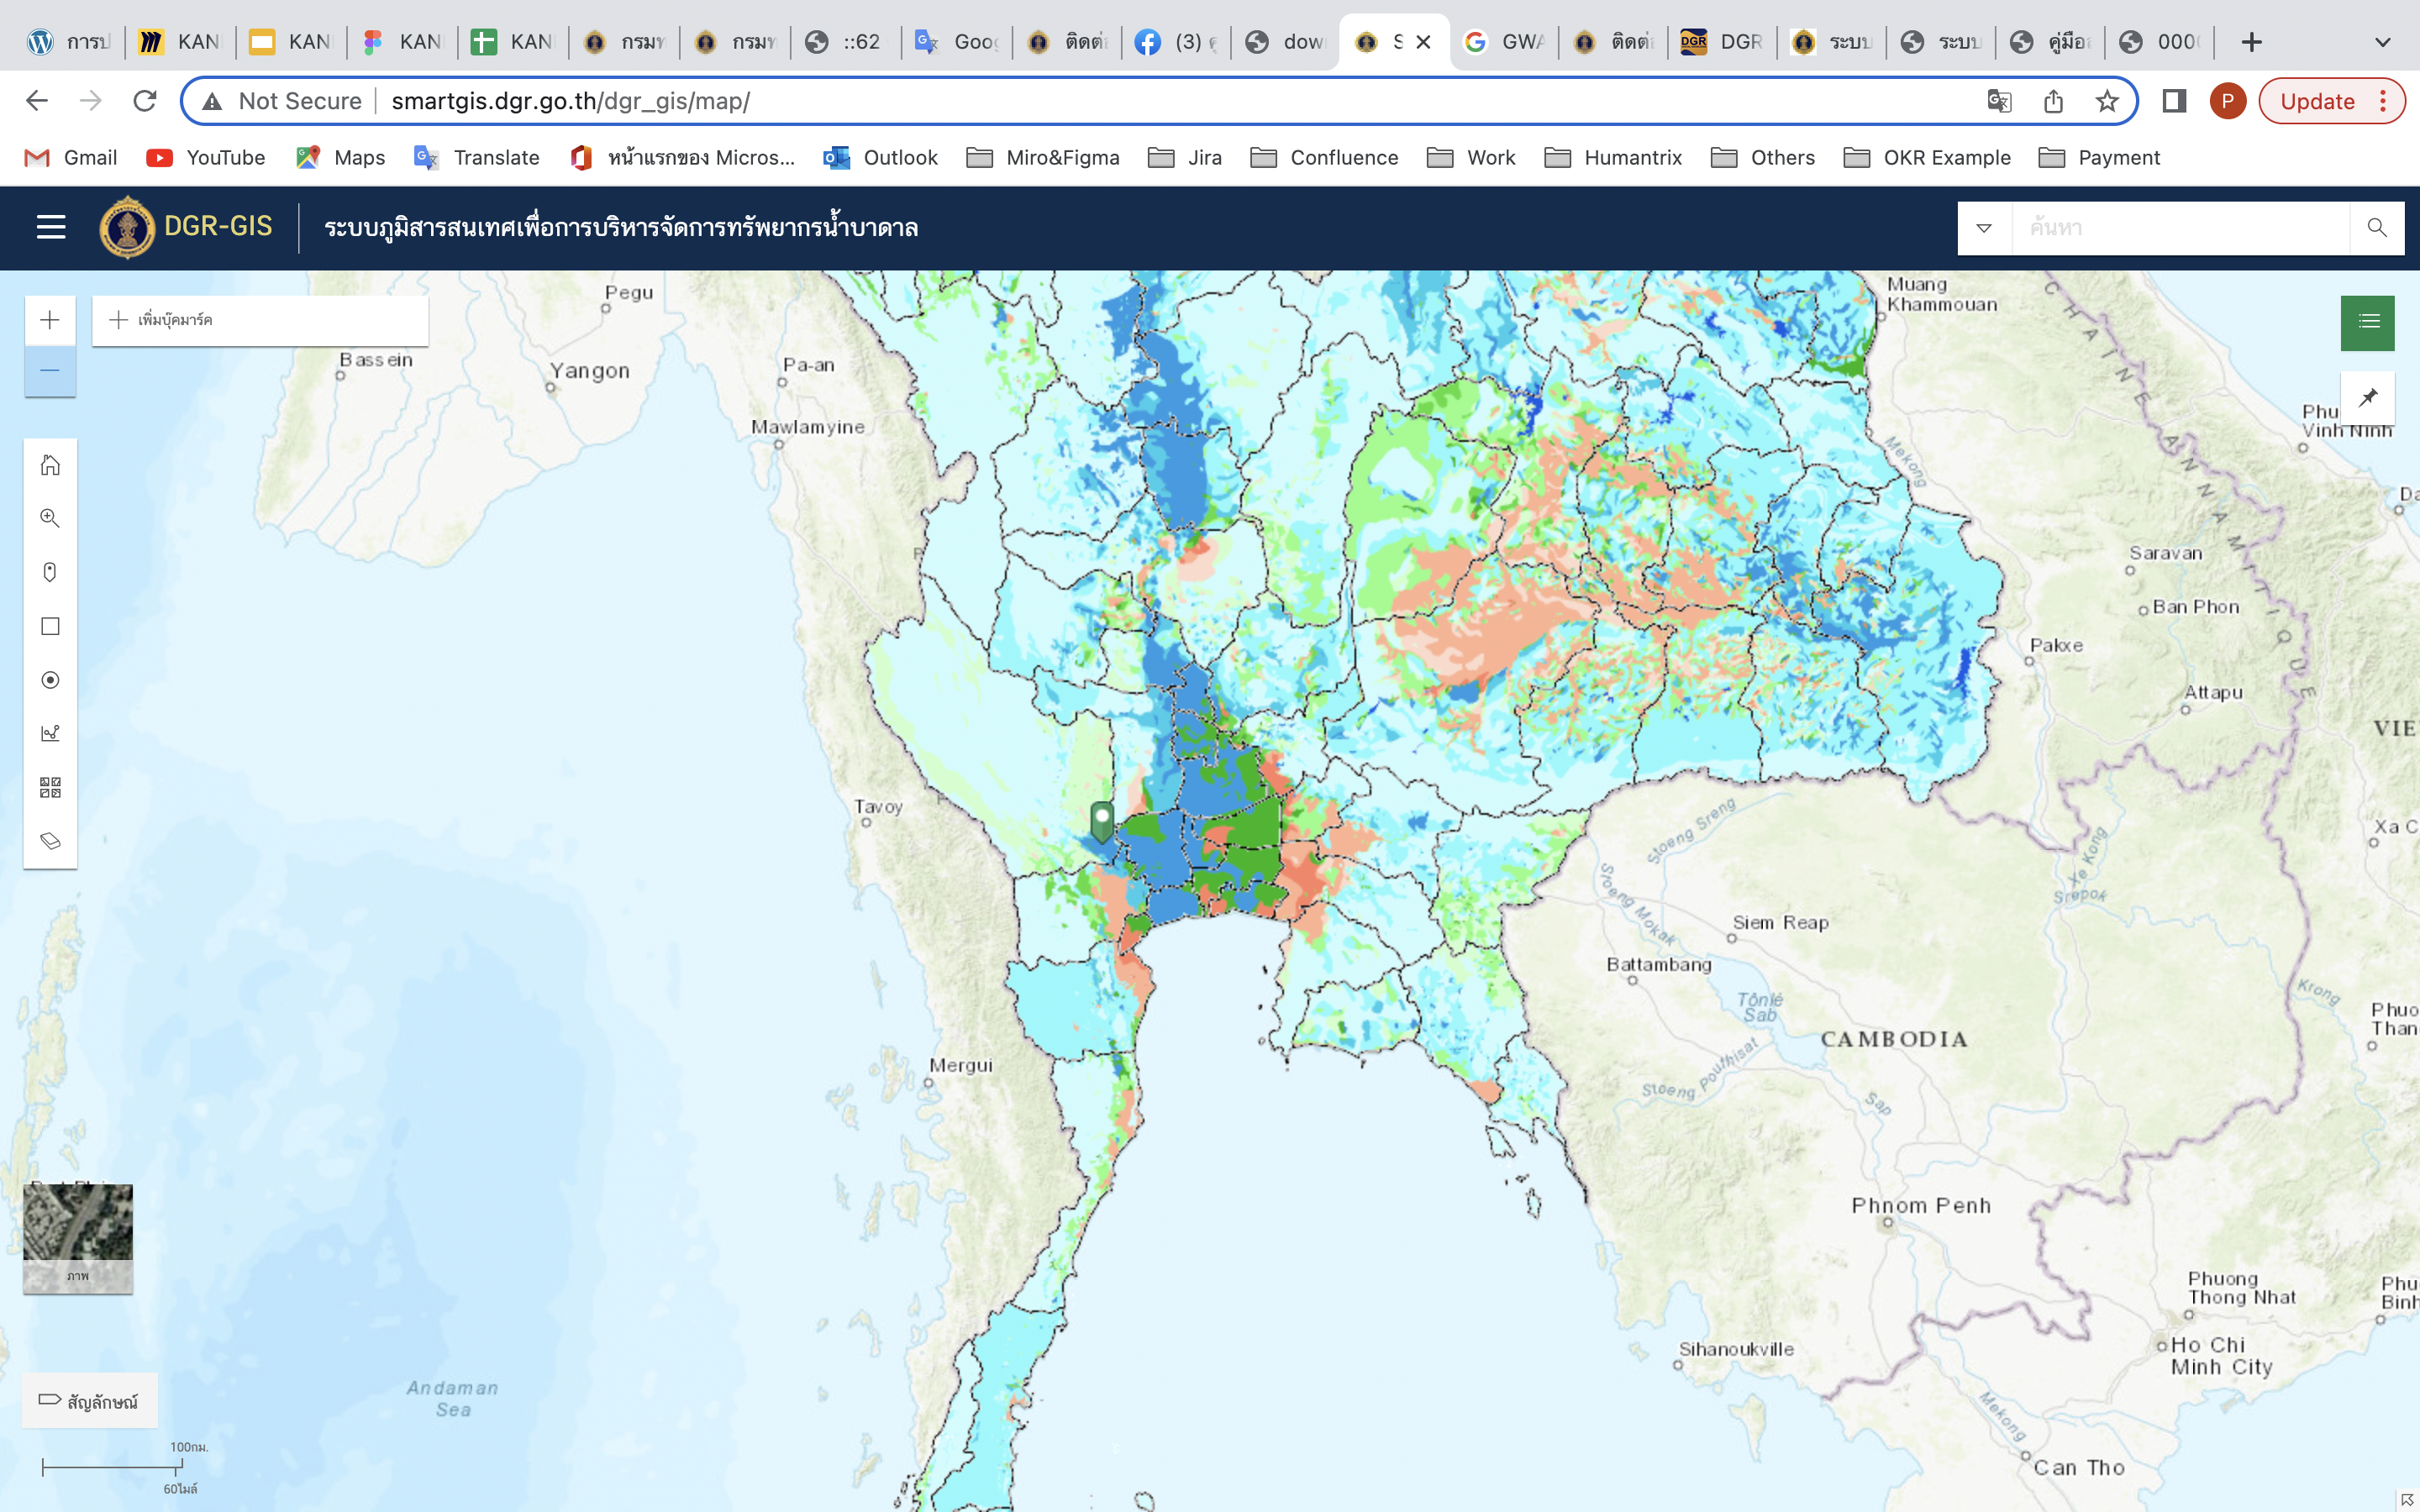The width and height of the screenshot is (2420, 1512).
Task: Expand the Confluence bookmark folder
Action: click(x=1324, y=158)
